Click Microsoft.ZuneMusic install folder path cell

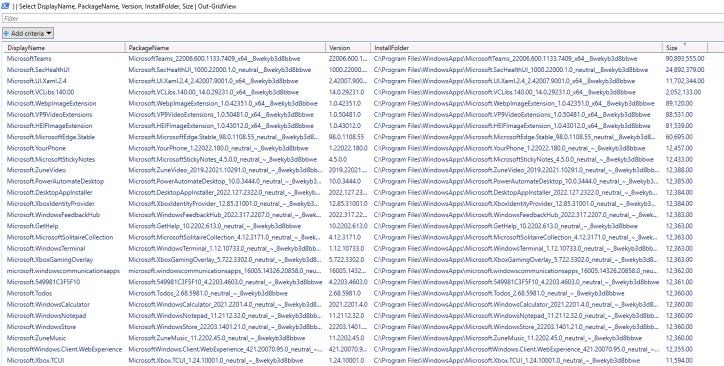click(x=507, y=338)
